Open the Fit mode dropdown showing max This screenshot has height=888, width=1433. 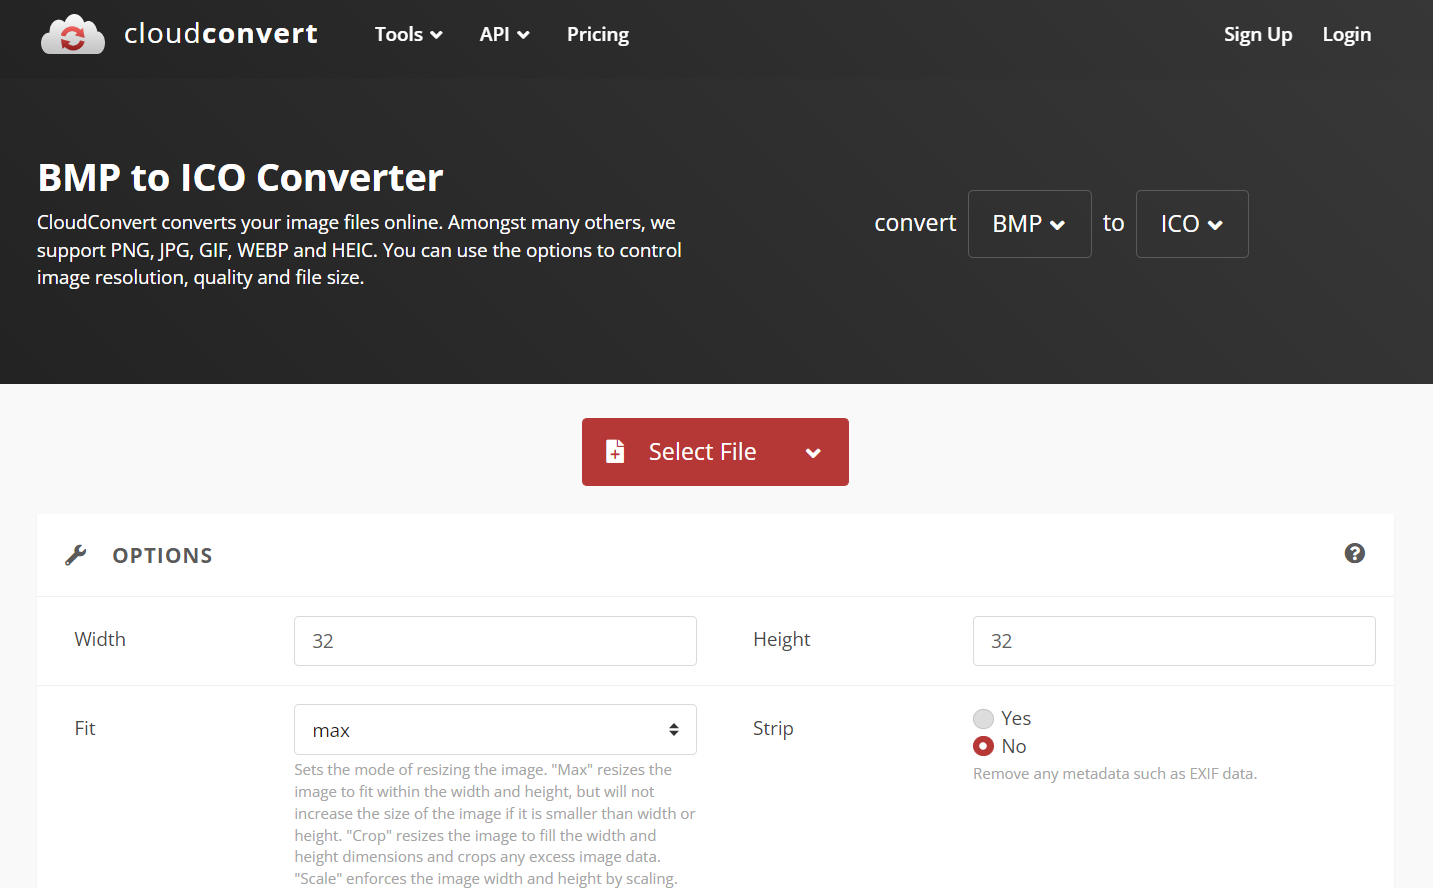(495, 730)
